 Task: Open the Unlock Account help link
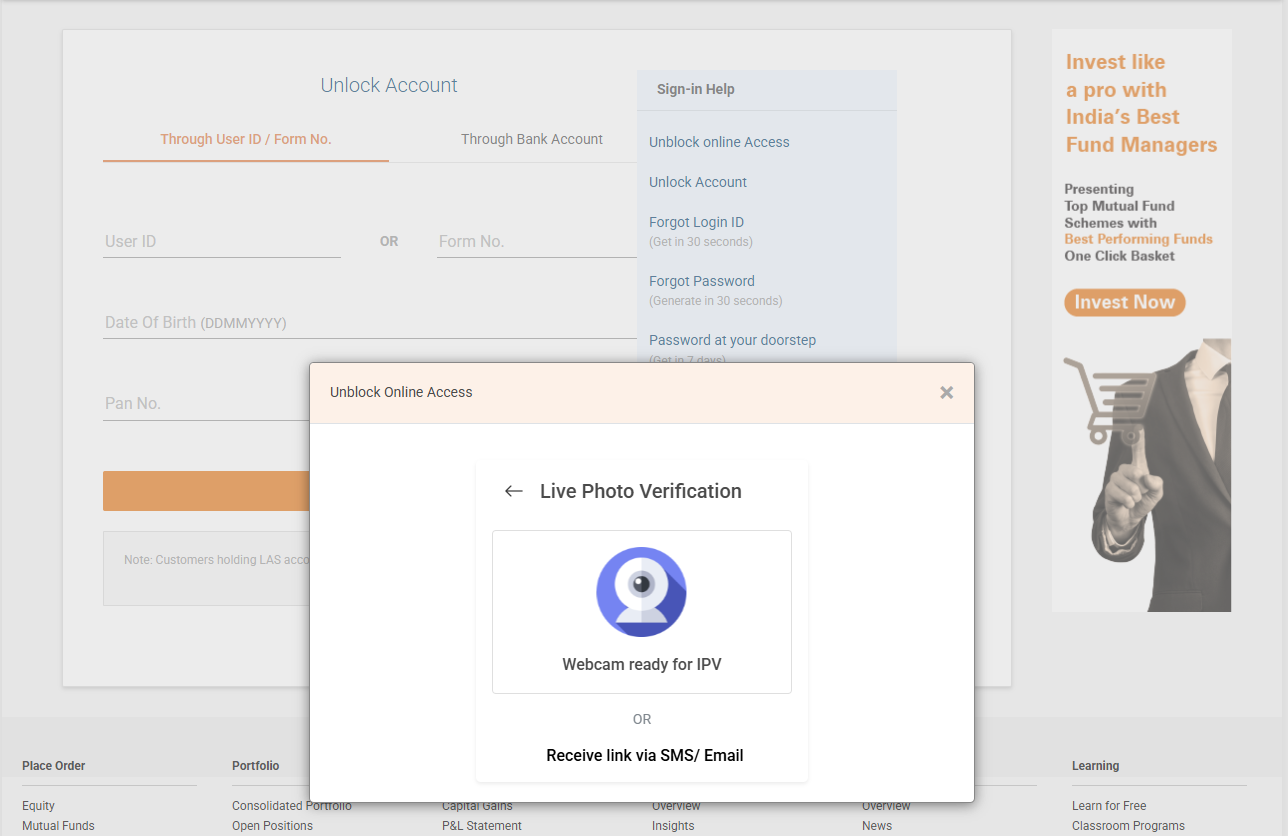697,182
